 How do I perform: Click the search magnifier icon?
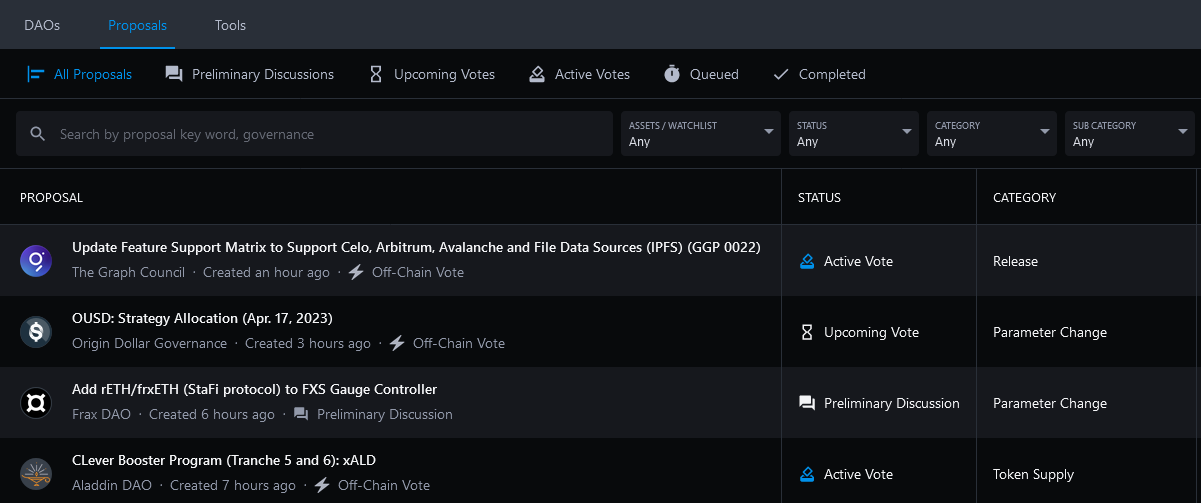(38, 134)
